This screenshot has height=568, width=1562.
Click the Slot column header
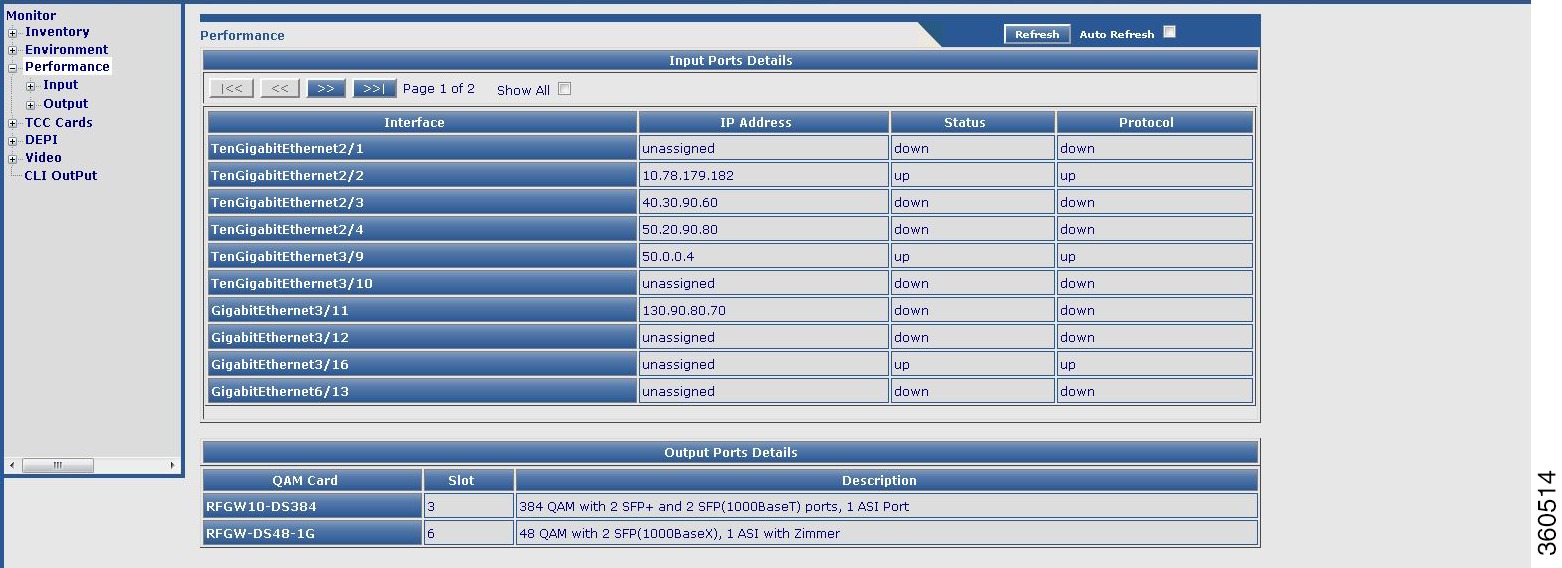(469, 480)
